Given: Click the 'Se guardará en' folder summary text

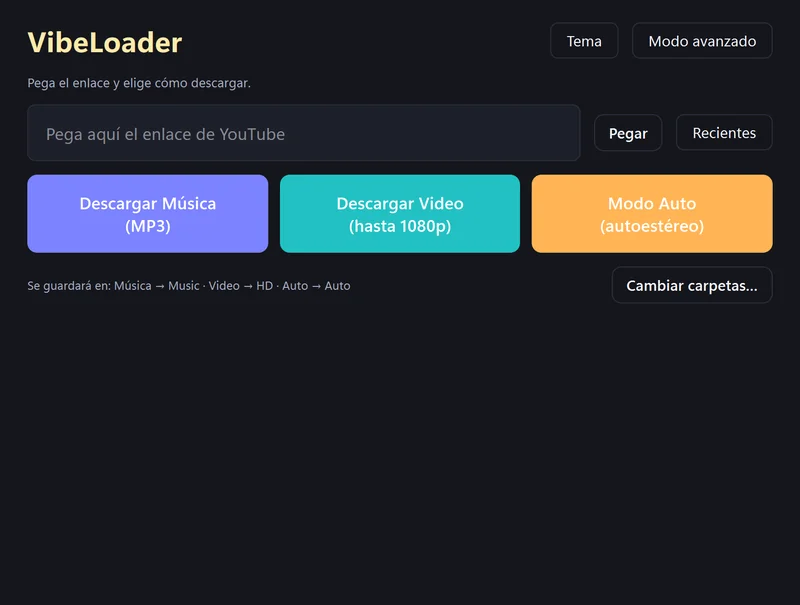Looking at the screenshot, I should click(189, 286).
